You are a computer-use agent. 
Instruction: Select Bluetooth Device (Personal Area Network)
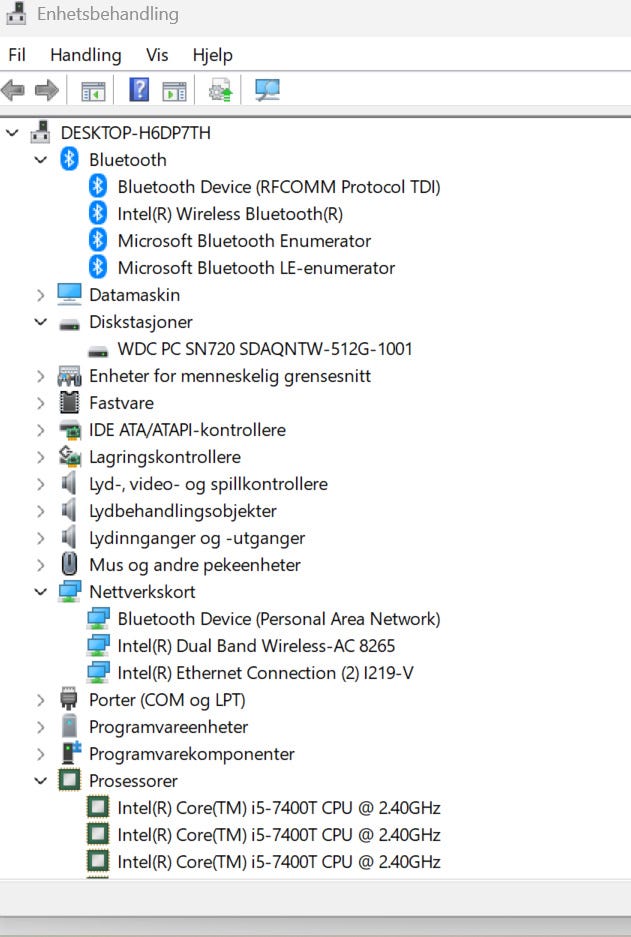(279, 618)
